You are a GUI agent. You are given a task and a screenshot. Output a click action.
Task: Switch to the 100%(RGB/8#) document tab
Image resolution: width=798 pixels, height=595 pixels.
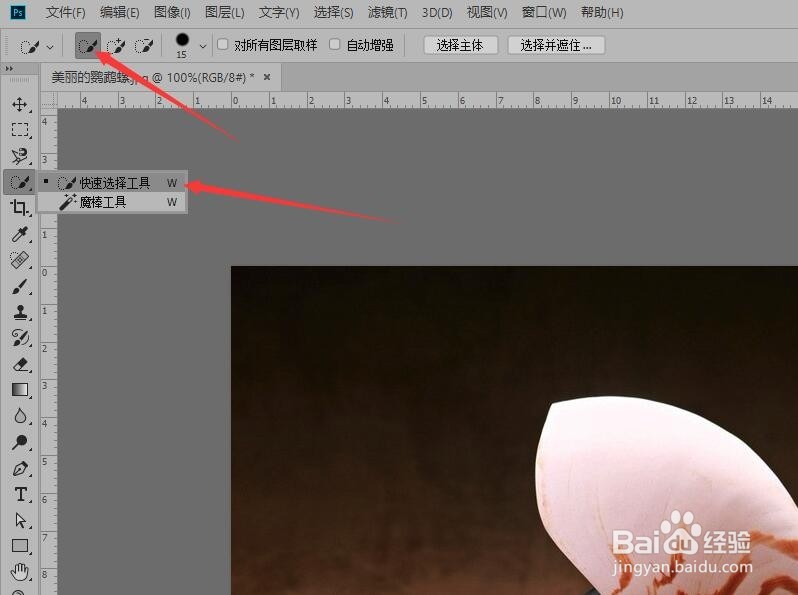[161, 77]
